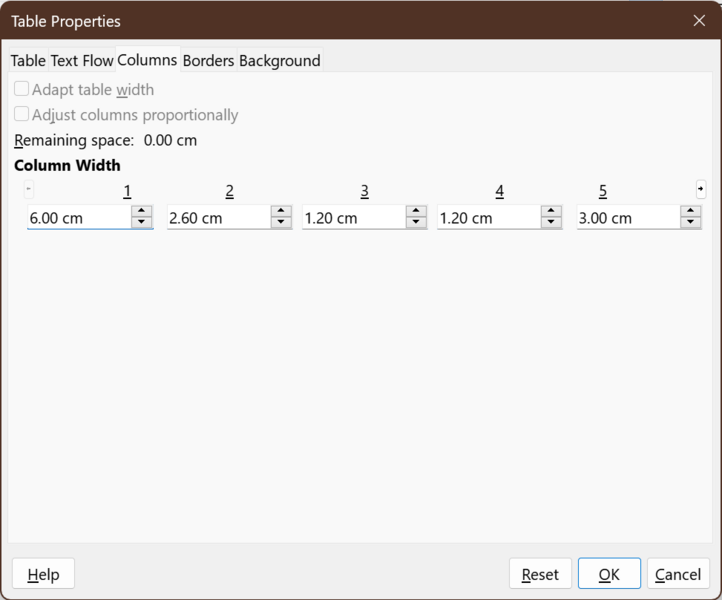Close the Table Properties dialog
Screen dimensions: 722x600
pyautogui.click(x=699, y=20)
